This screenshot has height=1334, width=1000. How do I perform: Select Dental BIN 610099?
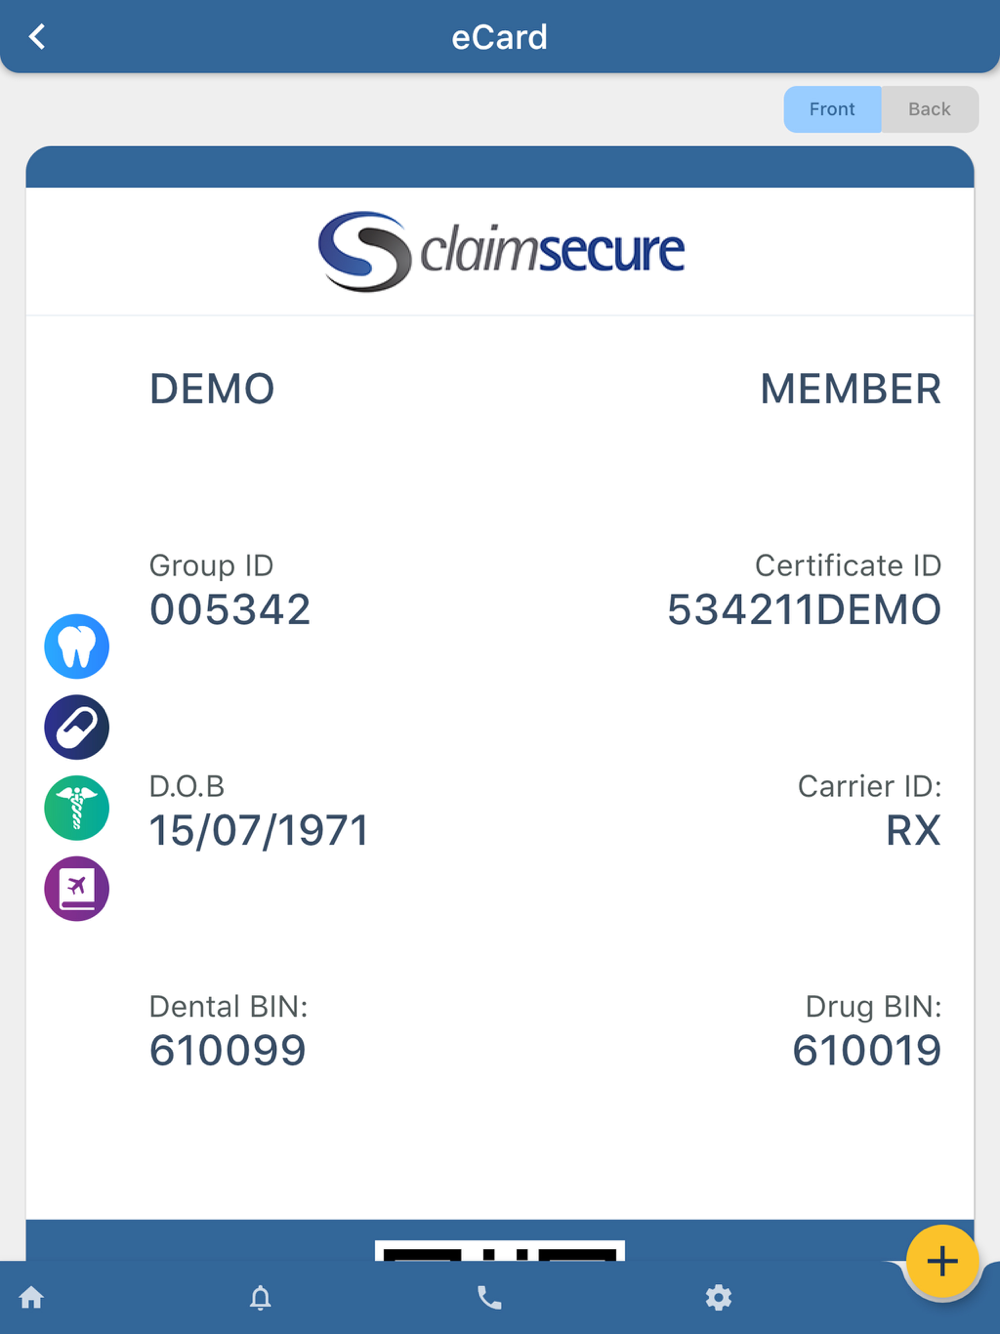tap(228, 1051)
